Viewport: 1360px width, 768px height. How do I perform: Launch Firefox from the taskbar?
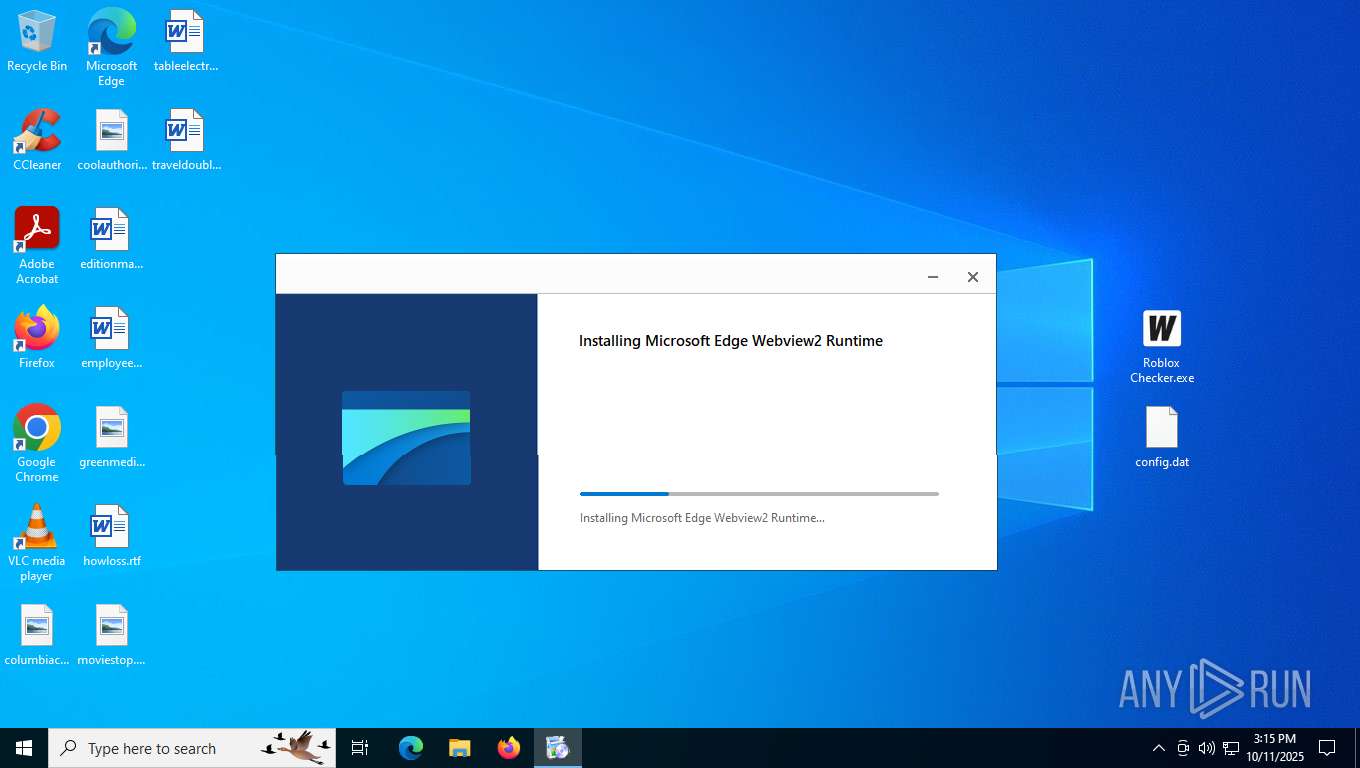[509, 748]
